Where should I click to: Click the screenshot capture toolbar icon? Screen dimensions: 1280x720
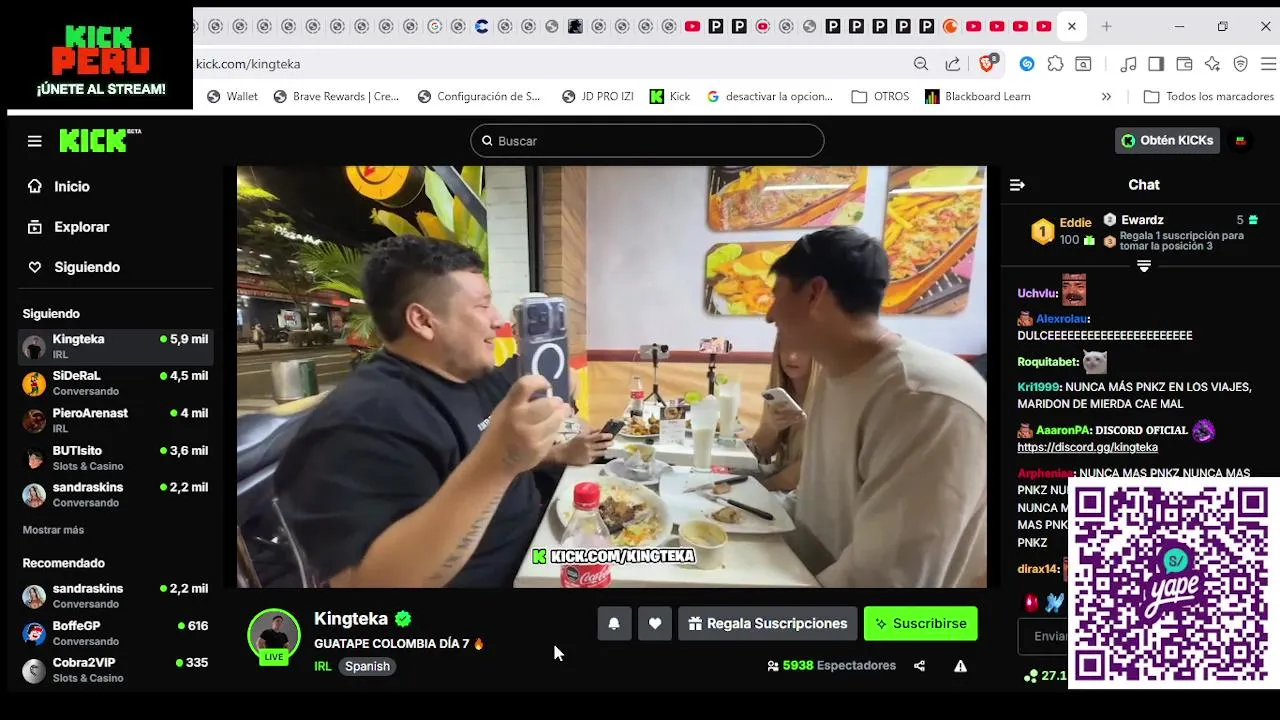click(x=1083, y=64)
